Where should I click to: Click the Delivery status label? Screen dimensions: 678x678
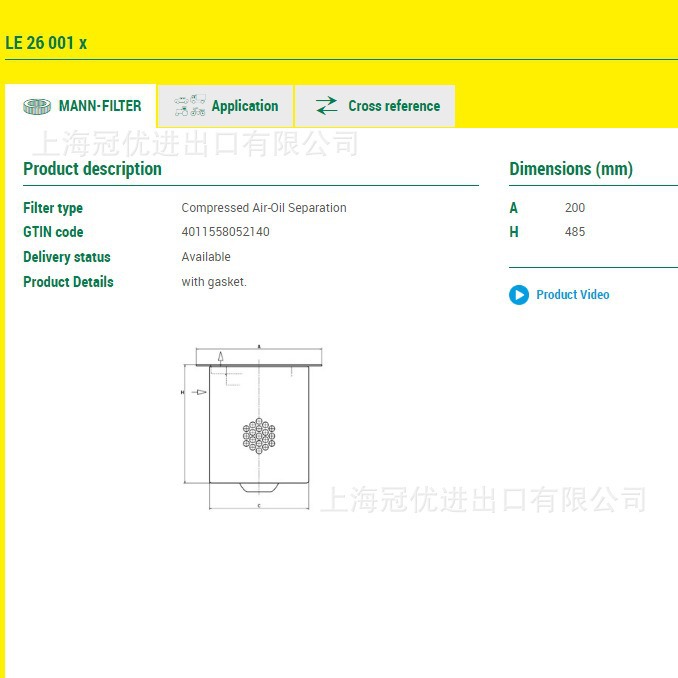tap(67, 257)
